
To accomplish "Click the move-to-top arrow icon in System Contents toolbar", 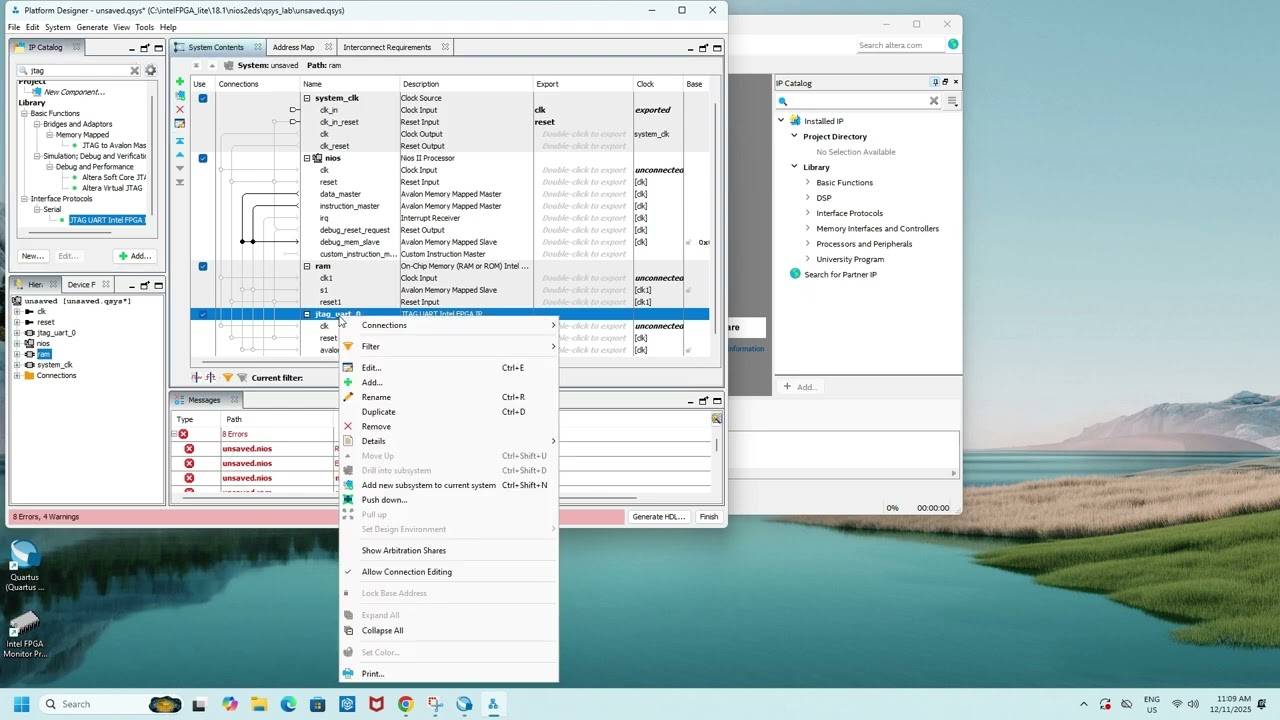I will coord(180,141).
